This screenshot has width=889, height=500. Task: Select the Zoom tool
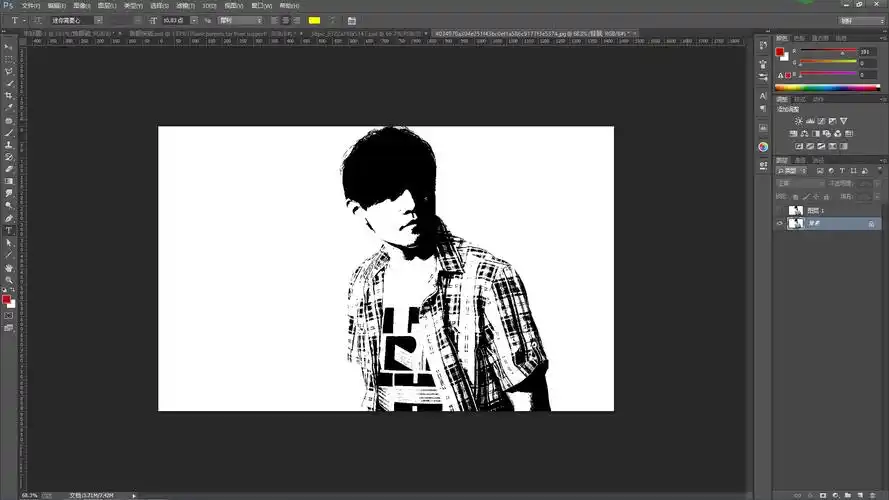pos(9,280)
